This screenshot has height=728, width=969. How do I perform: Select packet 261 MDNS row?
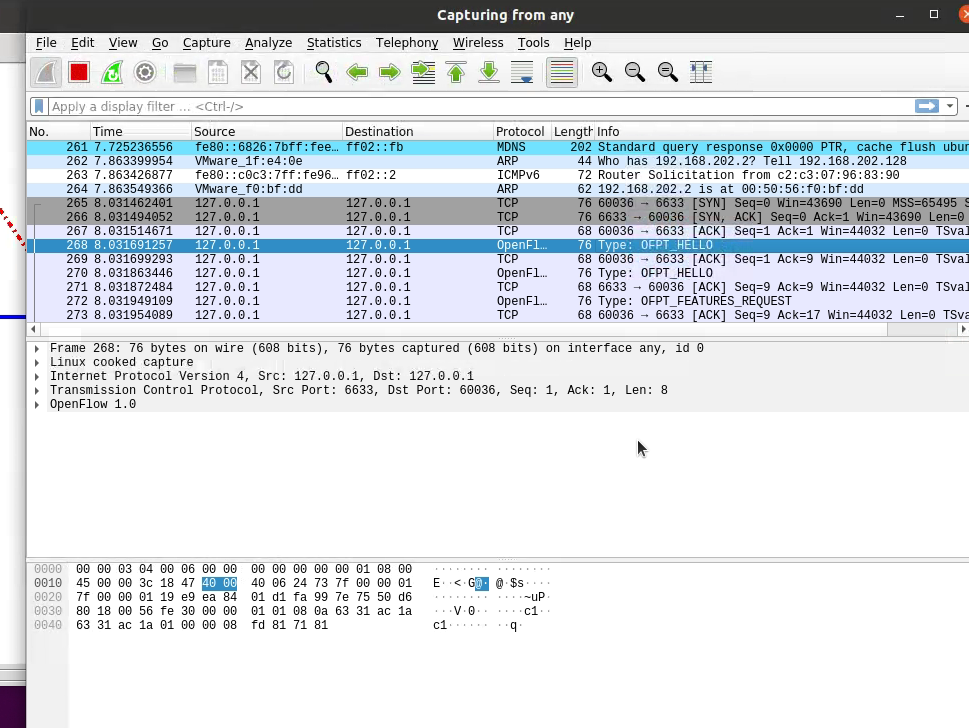tap(497, 147)
